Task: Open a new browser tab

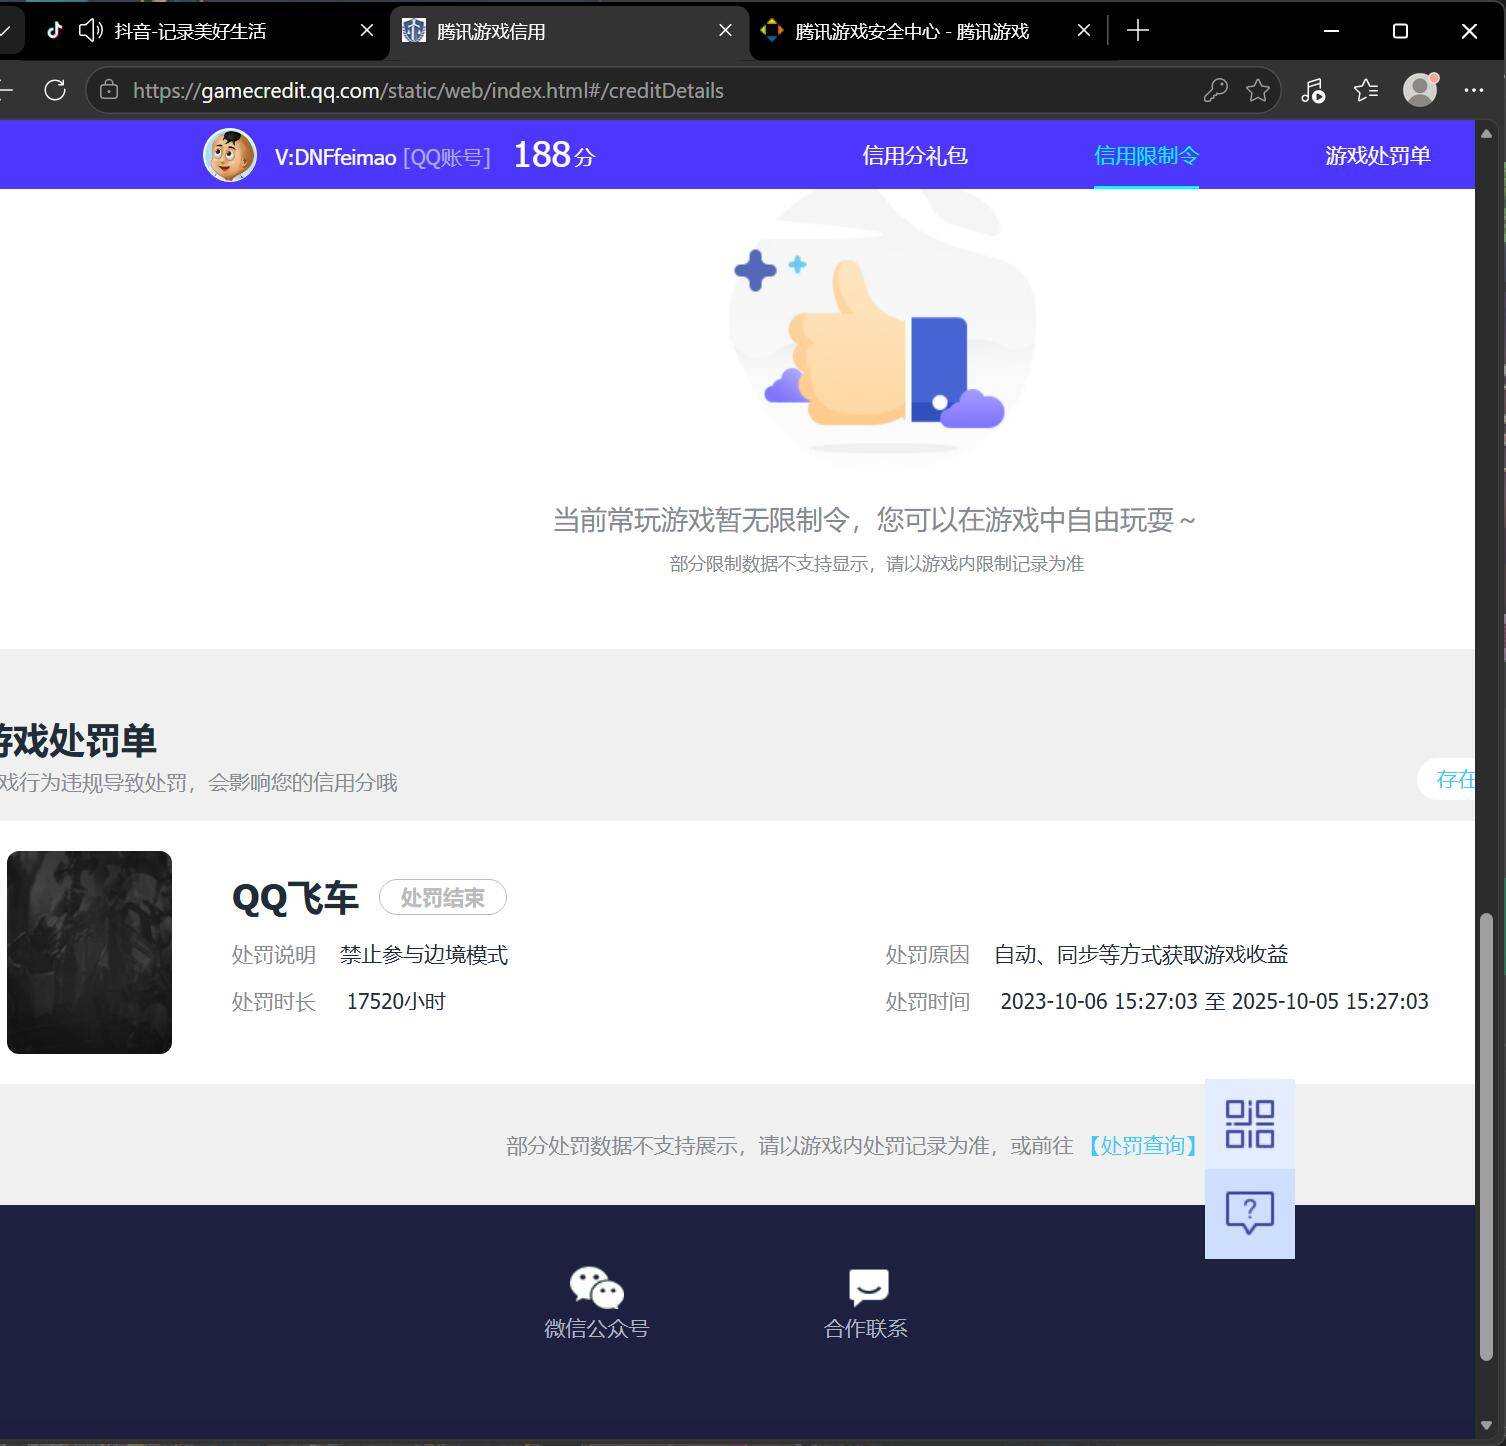Action: coord(1138,31)
